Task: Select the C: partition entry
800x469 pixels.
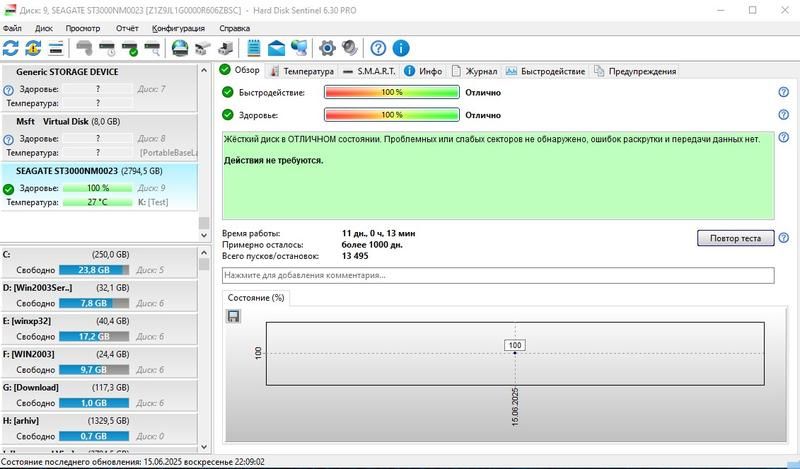Action: point(98,262)
